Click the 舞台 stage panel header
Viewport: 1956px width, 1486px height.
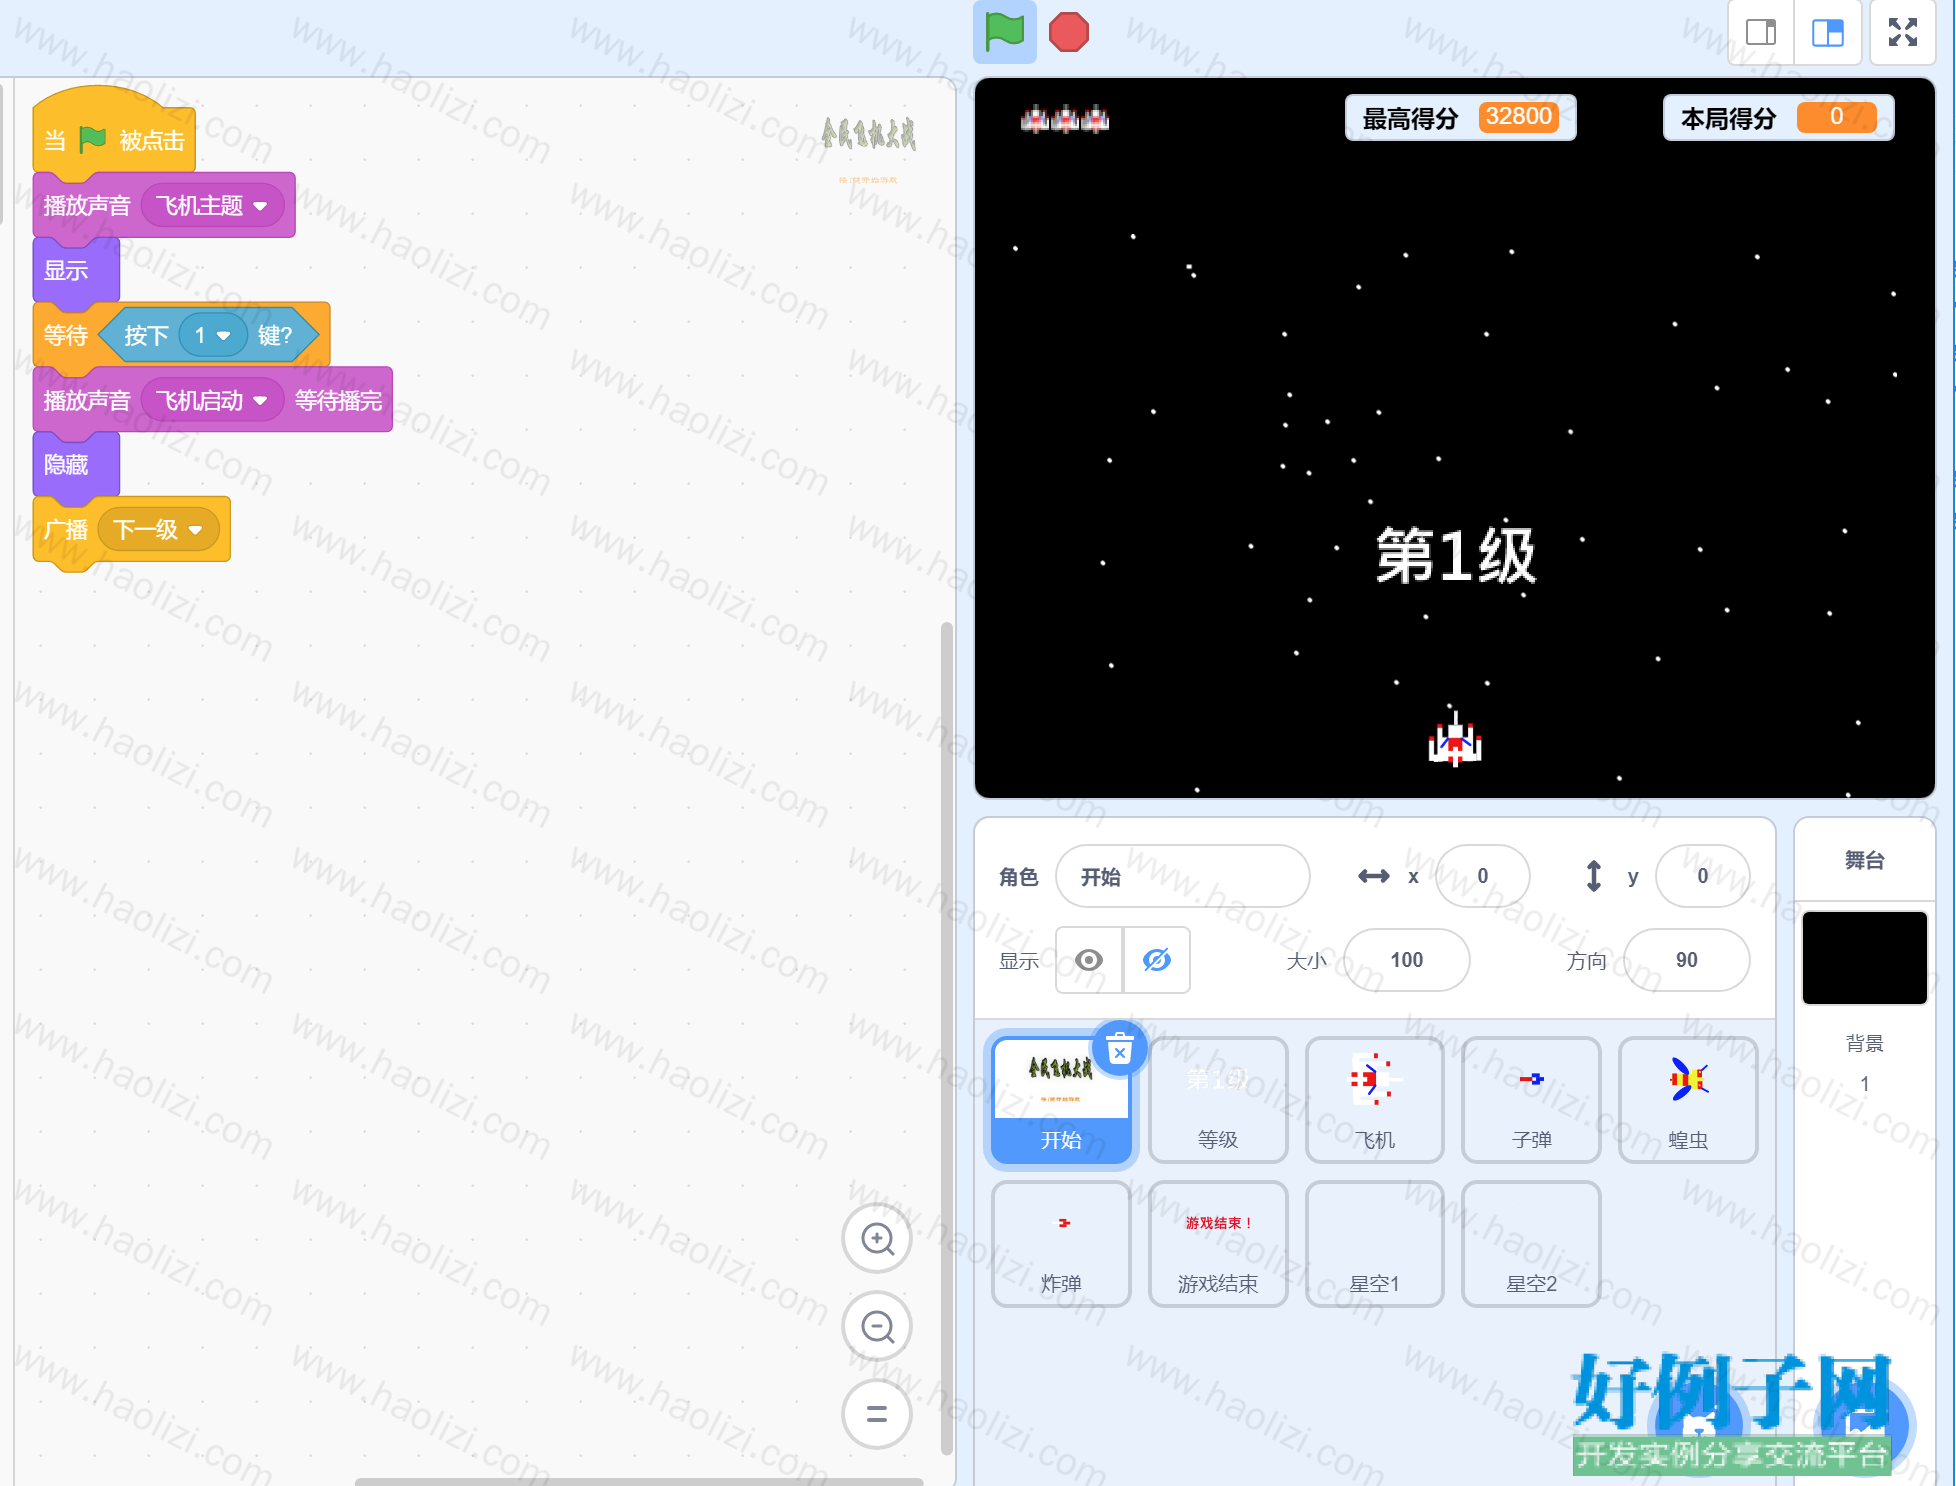coord(1864,860)
